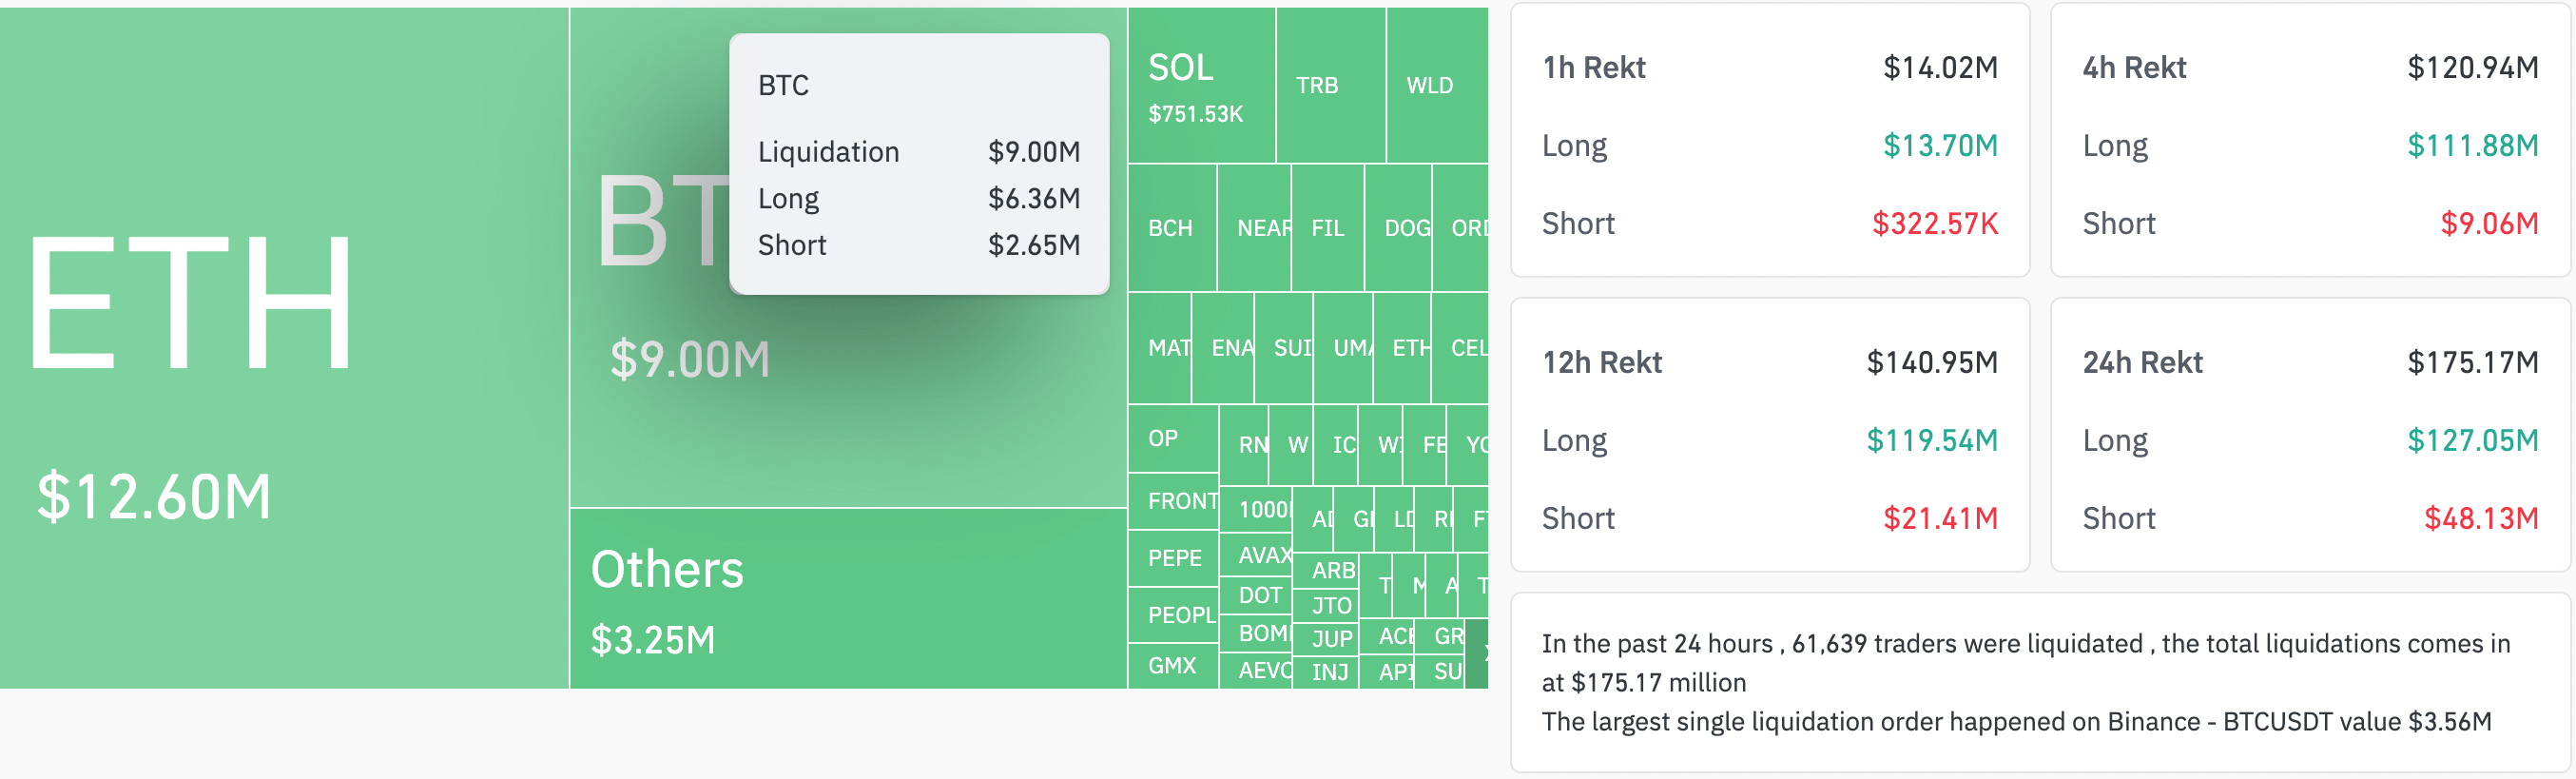Select the 24h Rekt summary card
Screen dimensions: 2576x779
(2310, 435)
